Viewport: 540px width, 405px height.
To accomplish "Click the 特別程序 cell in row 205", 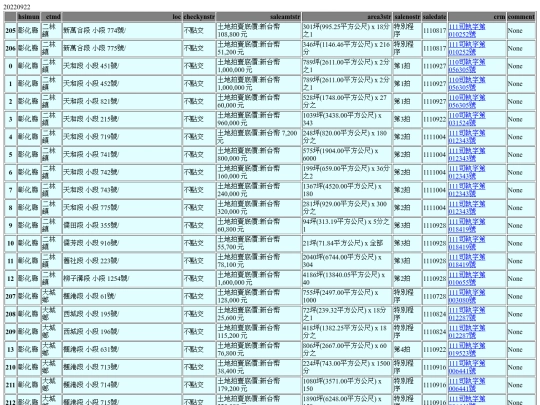I will click(407, 31).
